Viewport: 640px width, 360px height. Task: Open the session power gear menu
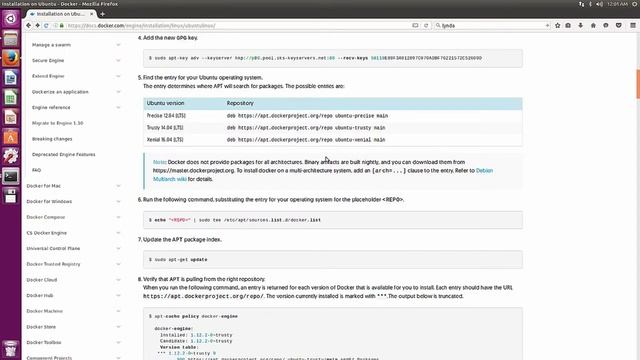coord(635,4)
